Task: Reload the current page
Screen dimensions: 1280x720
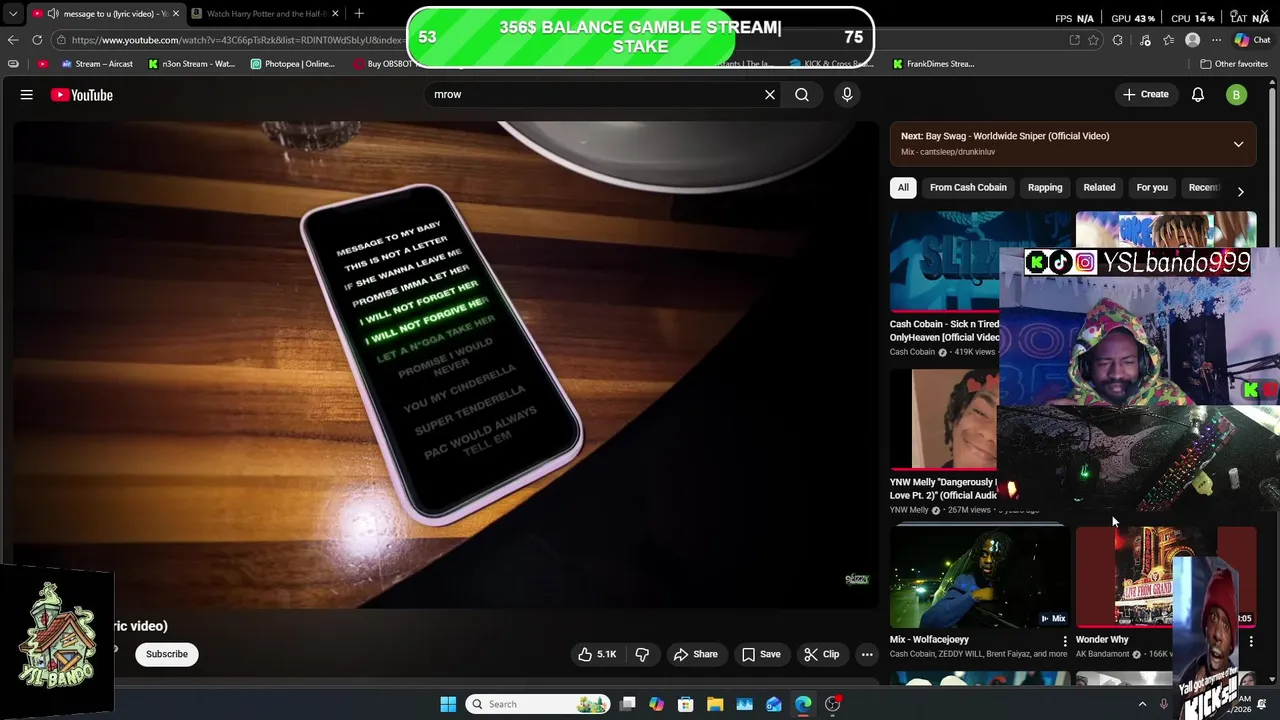Action: click(x=37, y=40)
